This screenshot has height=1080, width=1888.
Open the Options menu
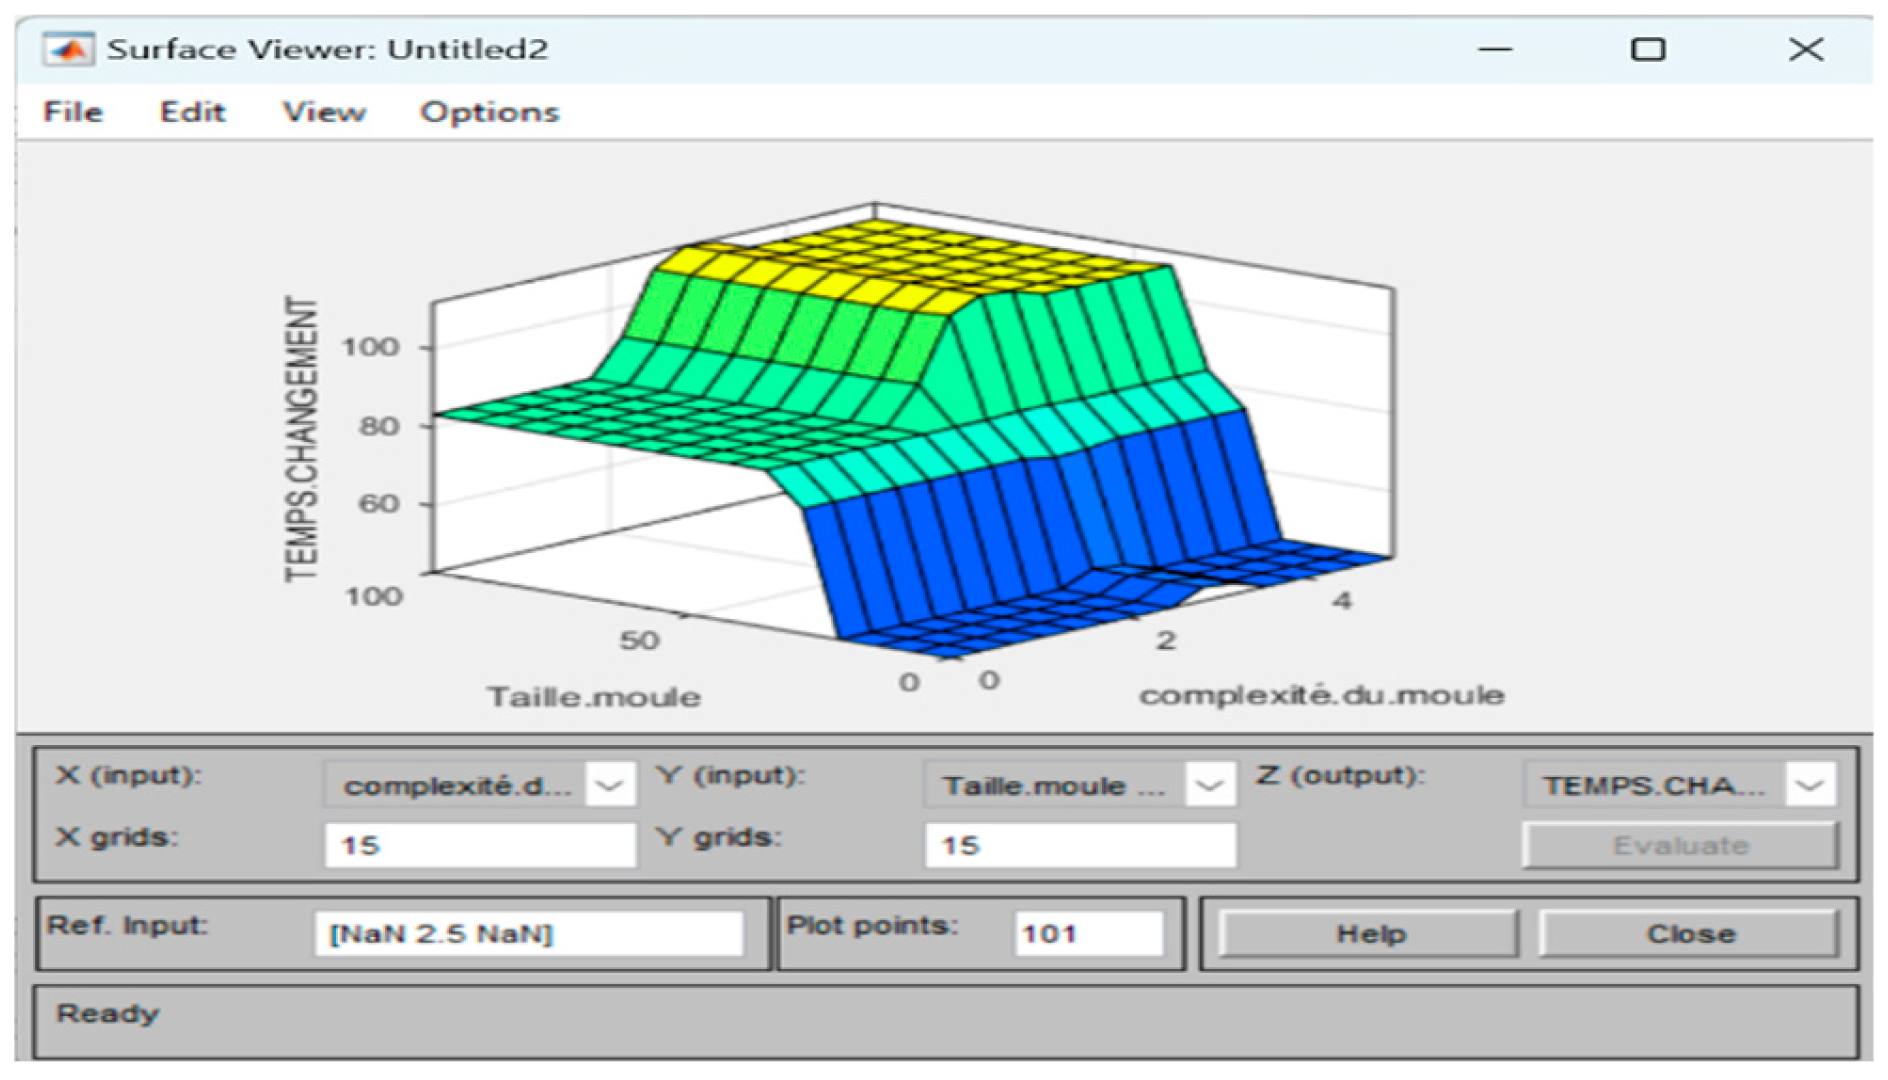[489, 112]
